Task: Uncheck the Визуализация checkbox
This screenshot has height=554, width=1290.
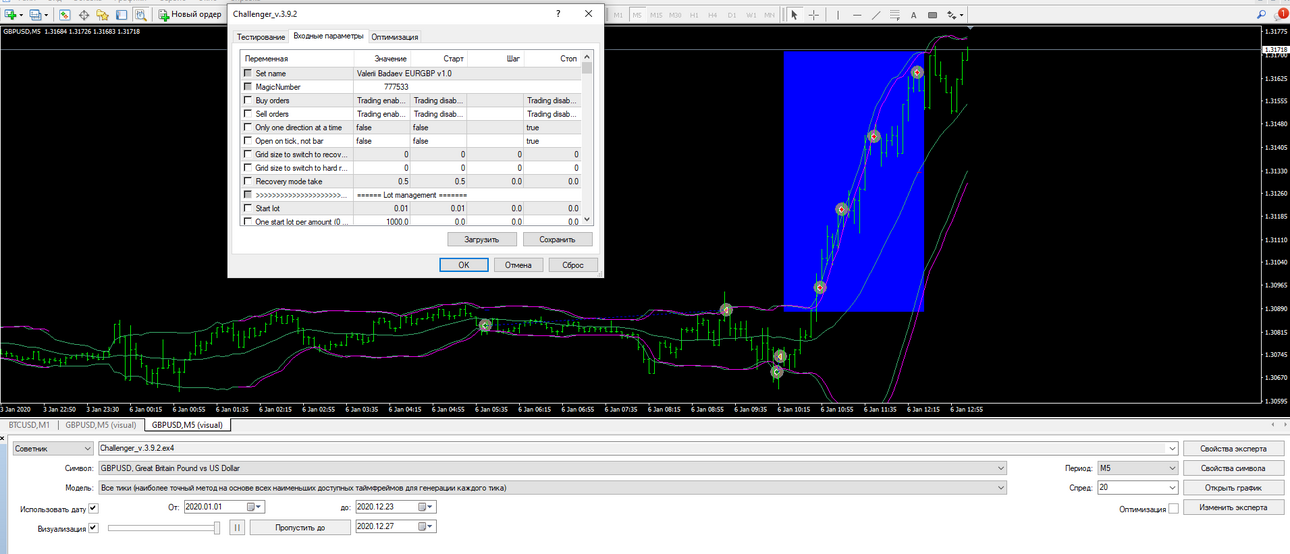Action: [94, 527]
